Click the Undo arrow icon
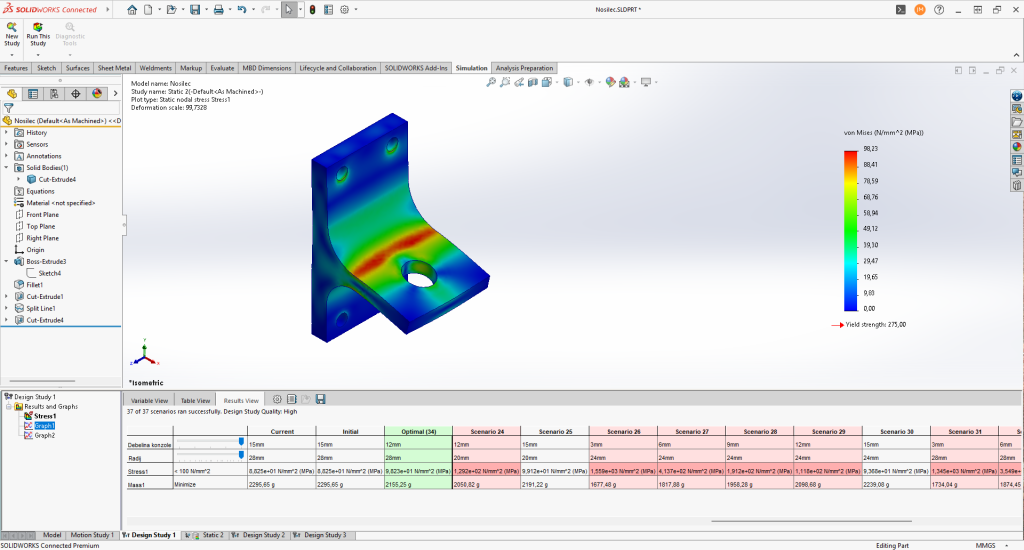The image size is (1024, 550). (242, 10)
